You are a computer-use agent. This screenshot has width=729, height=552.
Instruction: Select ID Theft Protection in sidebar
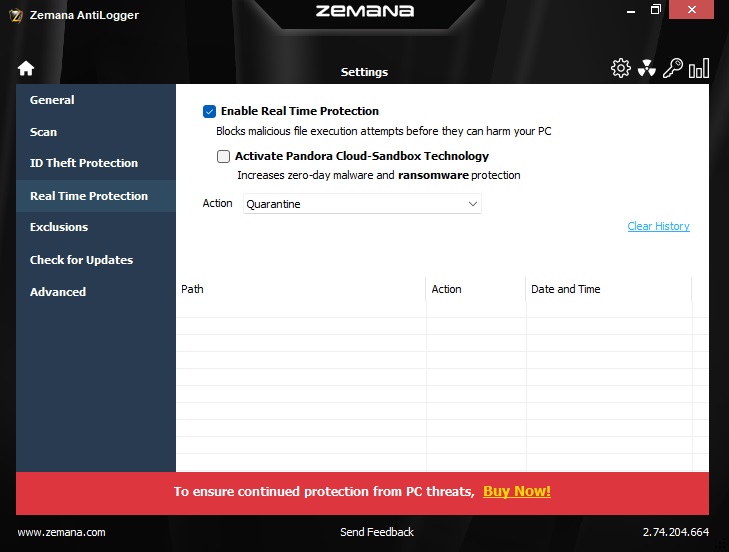click(x=84, y=163)
